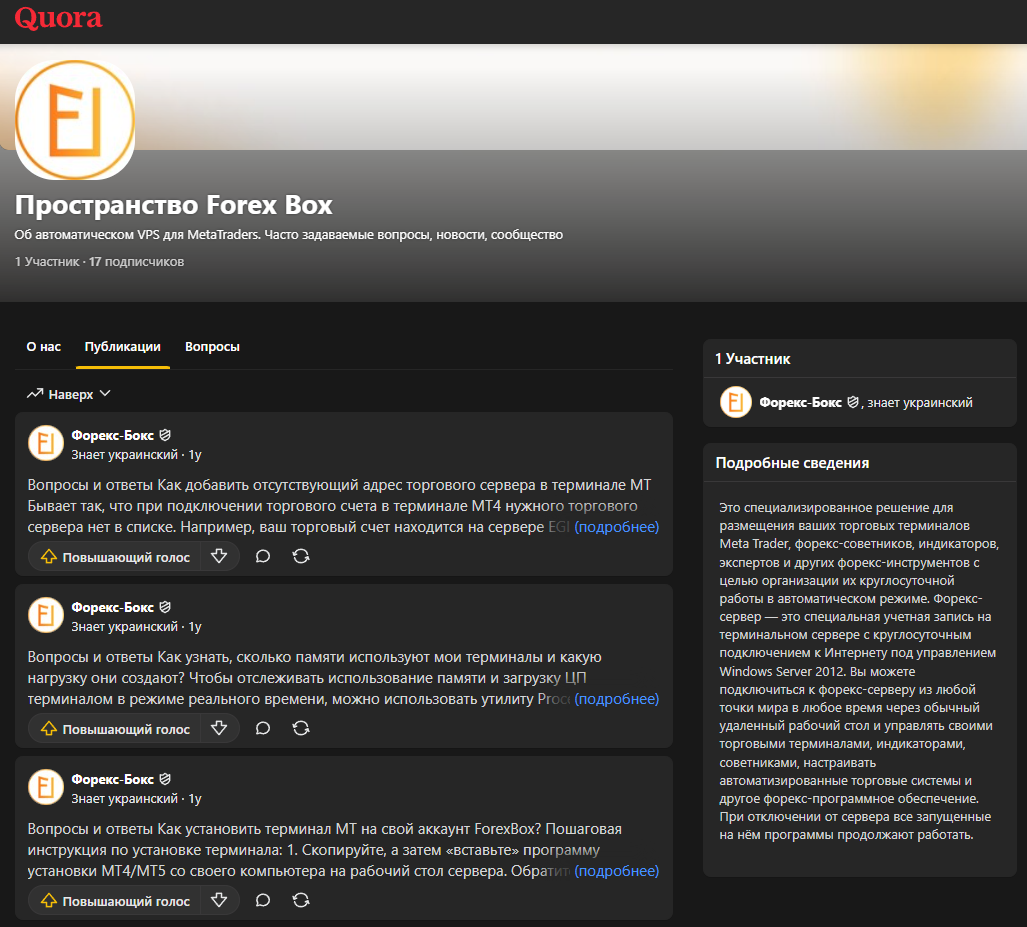1027x927 pixels.
Task: Open Форекс-Бокс author name on the first post
Action: tap(113, 435)
